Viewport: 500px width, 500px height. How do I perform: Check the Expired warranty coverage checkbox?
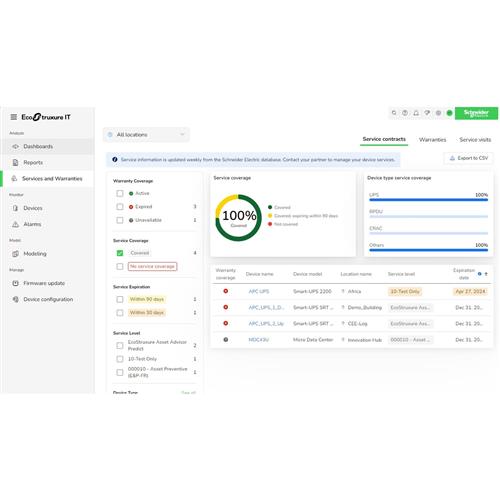120,207
